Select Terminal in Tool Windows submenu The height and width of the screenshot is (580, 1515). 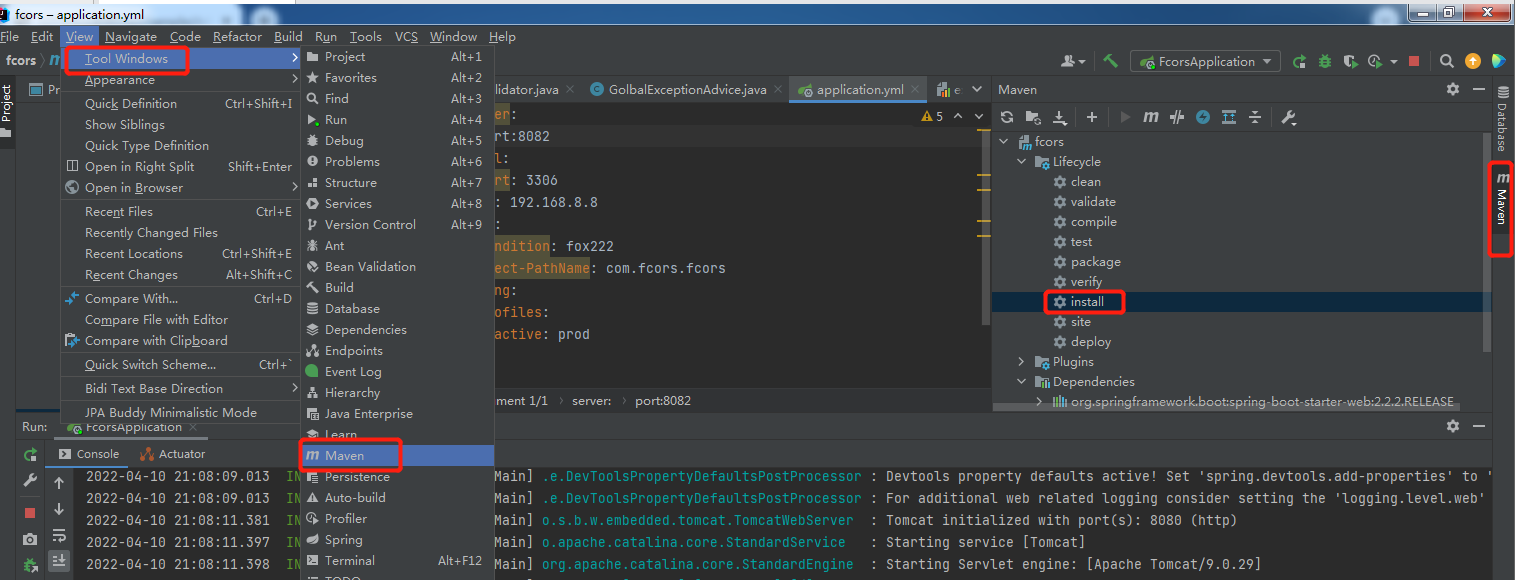[x=398, y=560]
